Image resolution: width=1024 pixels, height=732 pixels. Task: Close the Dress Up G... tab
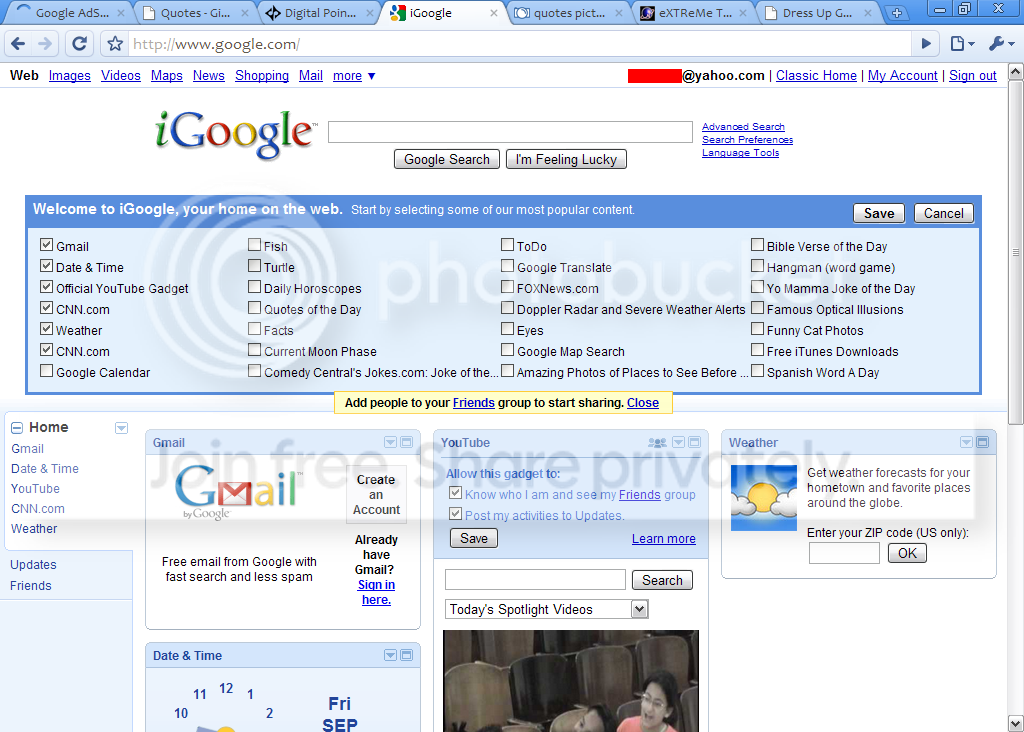tap(868, 13)
